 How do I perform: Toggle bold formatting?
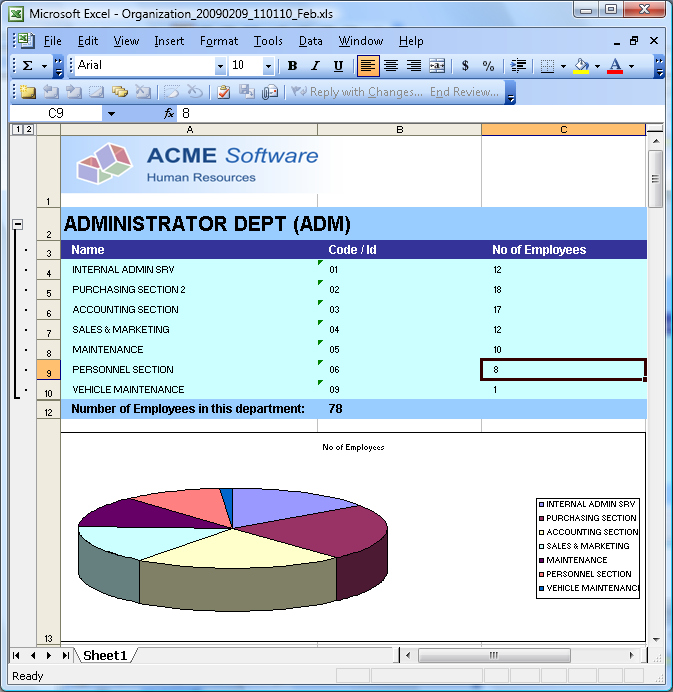(292, 66)
